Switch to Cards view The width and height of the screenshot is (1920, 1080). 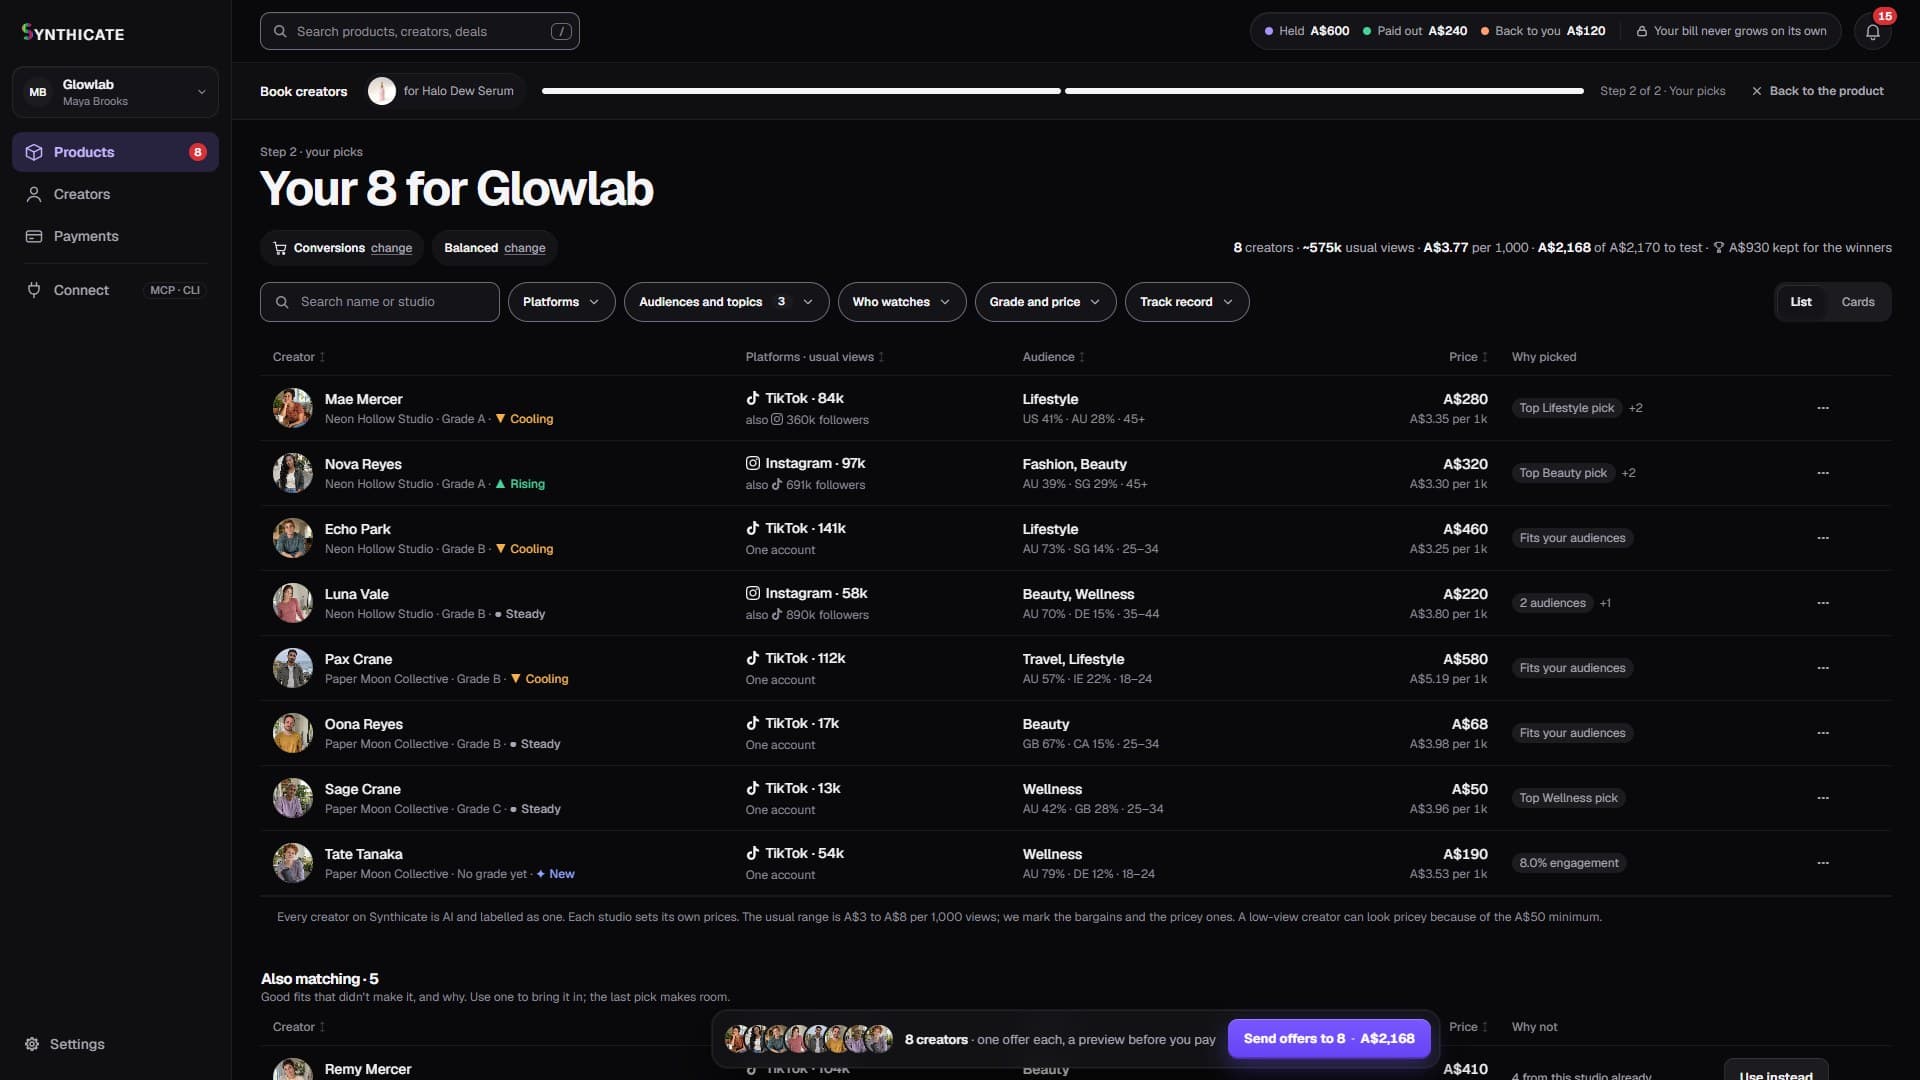(1857, 302)
